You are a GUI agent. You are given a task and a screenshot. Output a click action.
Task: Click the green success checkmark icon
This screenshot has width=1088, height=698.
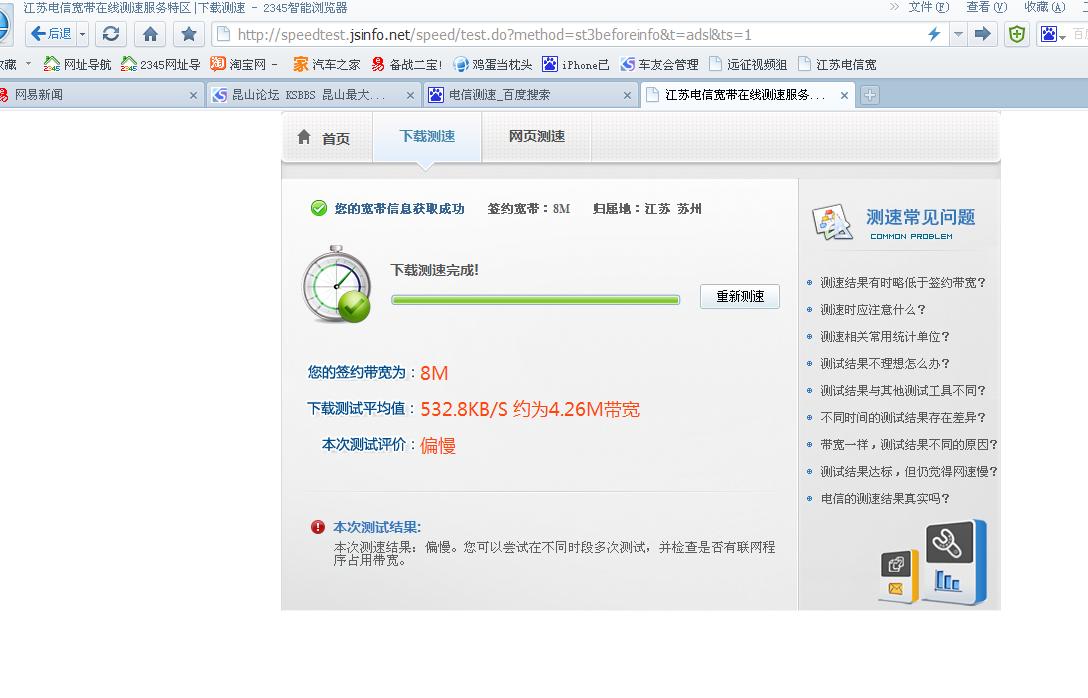point(318,208)
